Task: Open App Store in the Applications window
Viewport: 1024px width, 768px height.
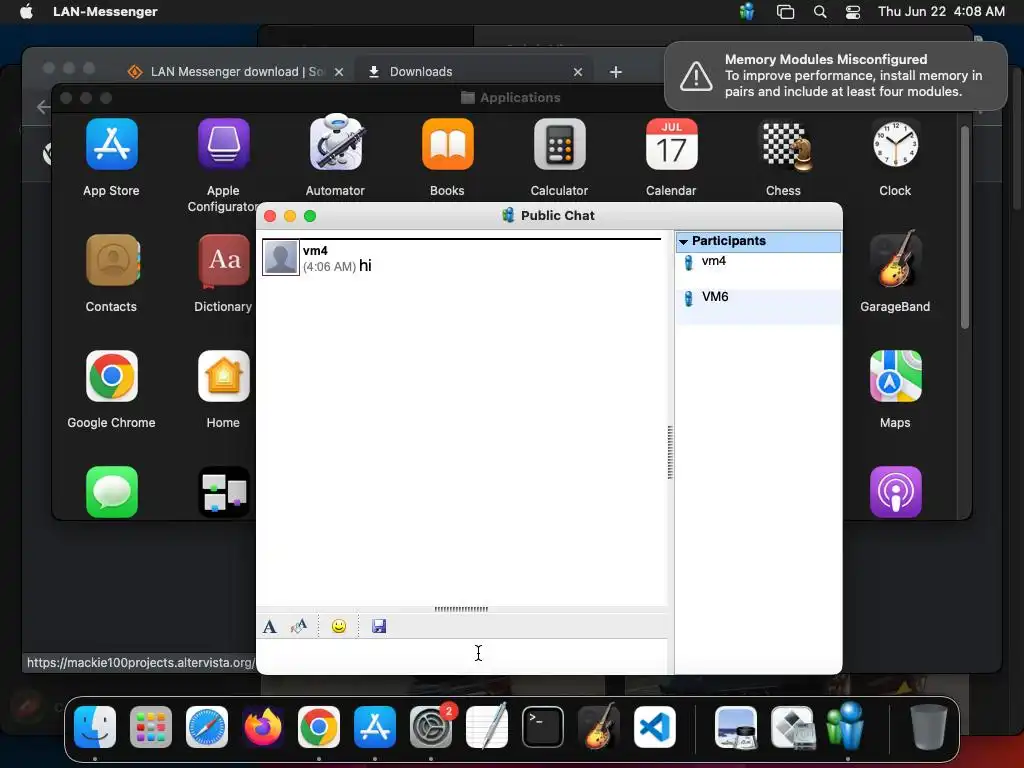Action: pyautogui.click(x=112, y=144)
